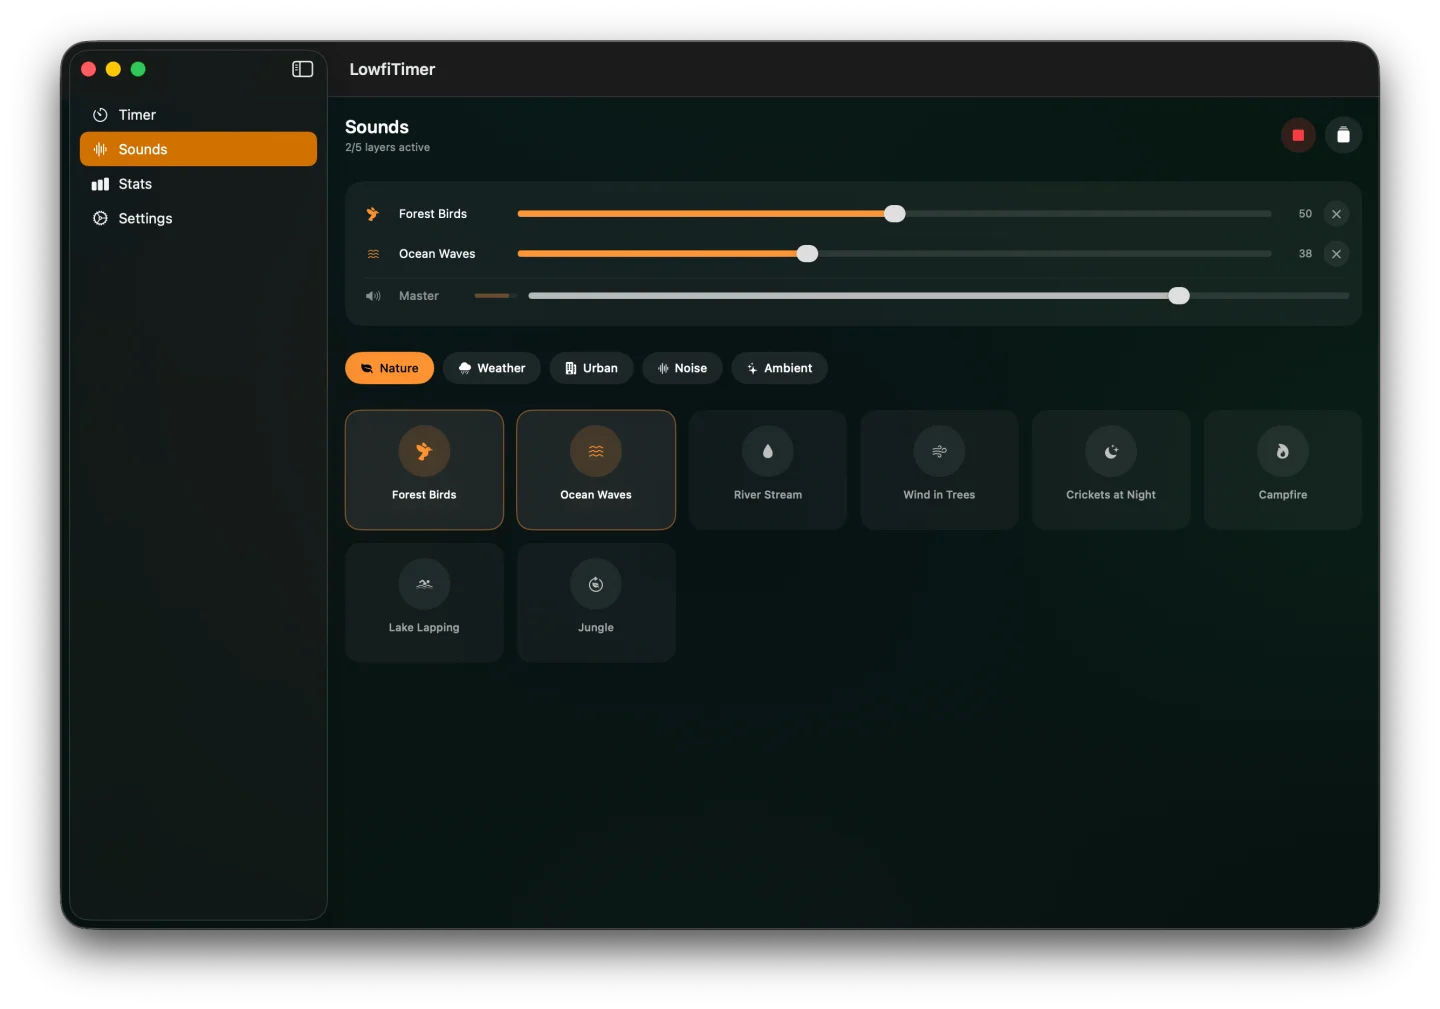Open the Settings page
The width and height of the screenshot is (1440, 1009).
pos(144,218)
